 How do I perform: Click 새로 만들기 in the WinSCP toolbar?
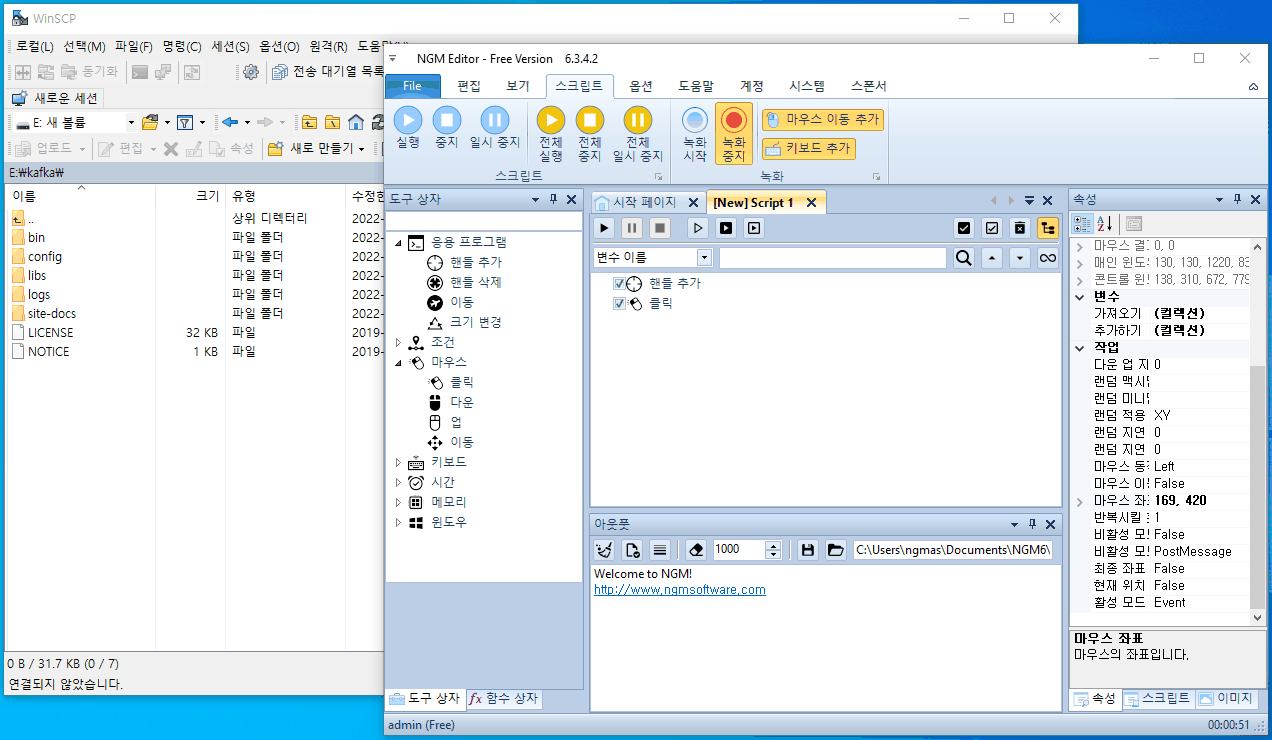pos(316,148)
